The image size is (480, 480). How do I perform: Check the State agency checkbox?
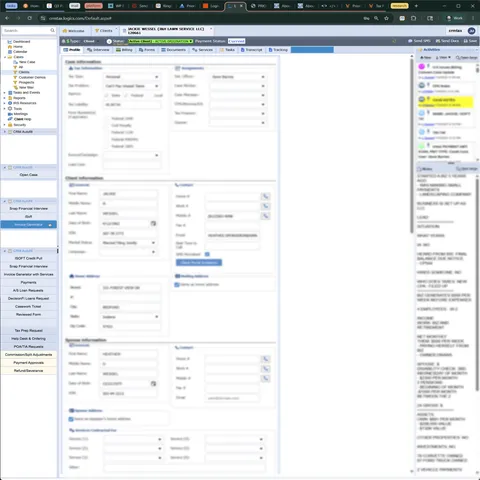coord(106,95)
